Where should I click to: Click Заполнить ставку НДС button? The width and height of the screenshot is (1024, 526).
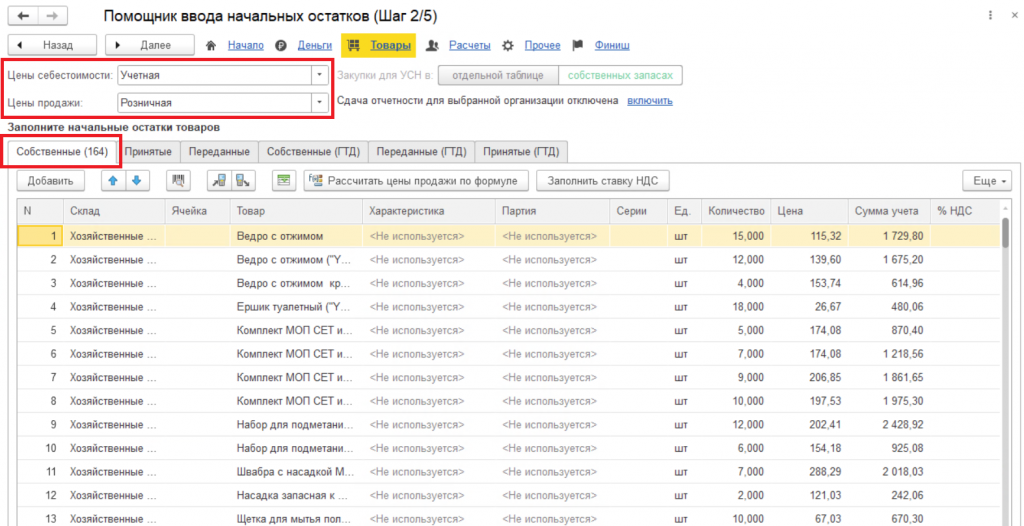pyautogui.click(x=602, y=180)
